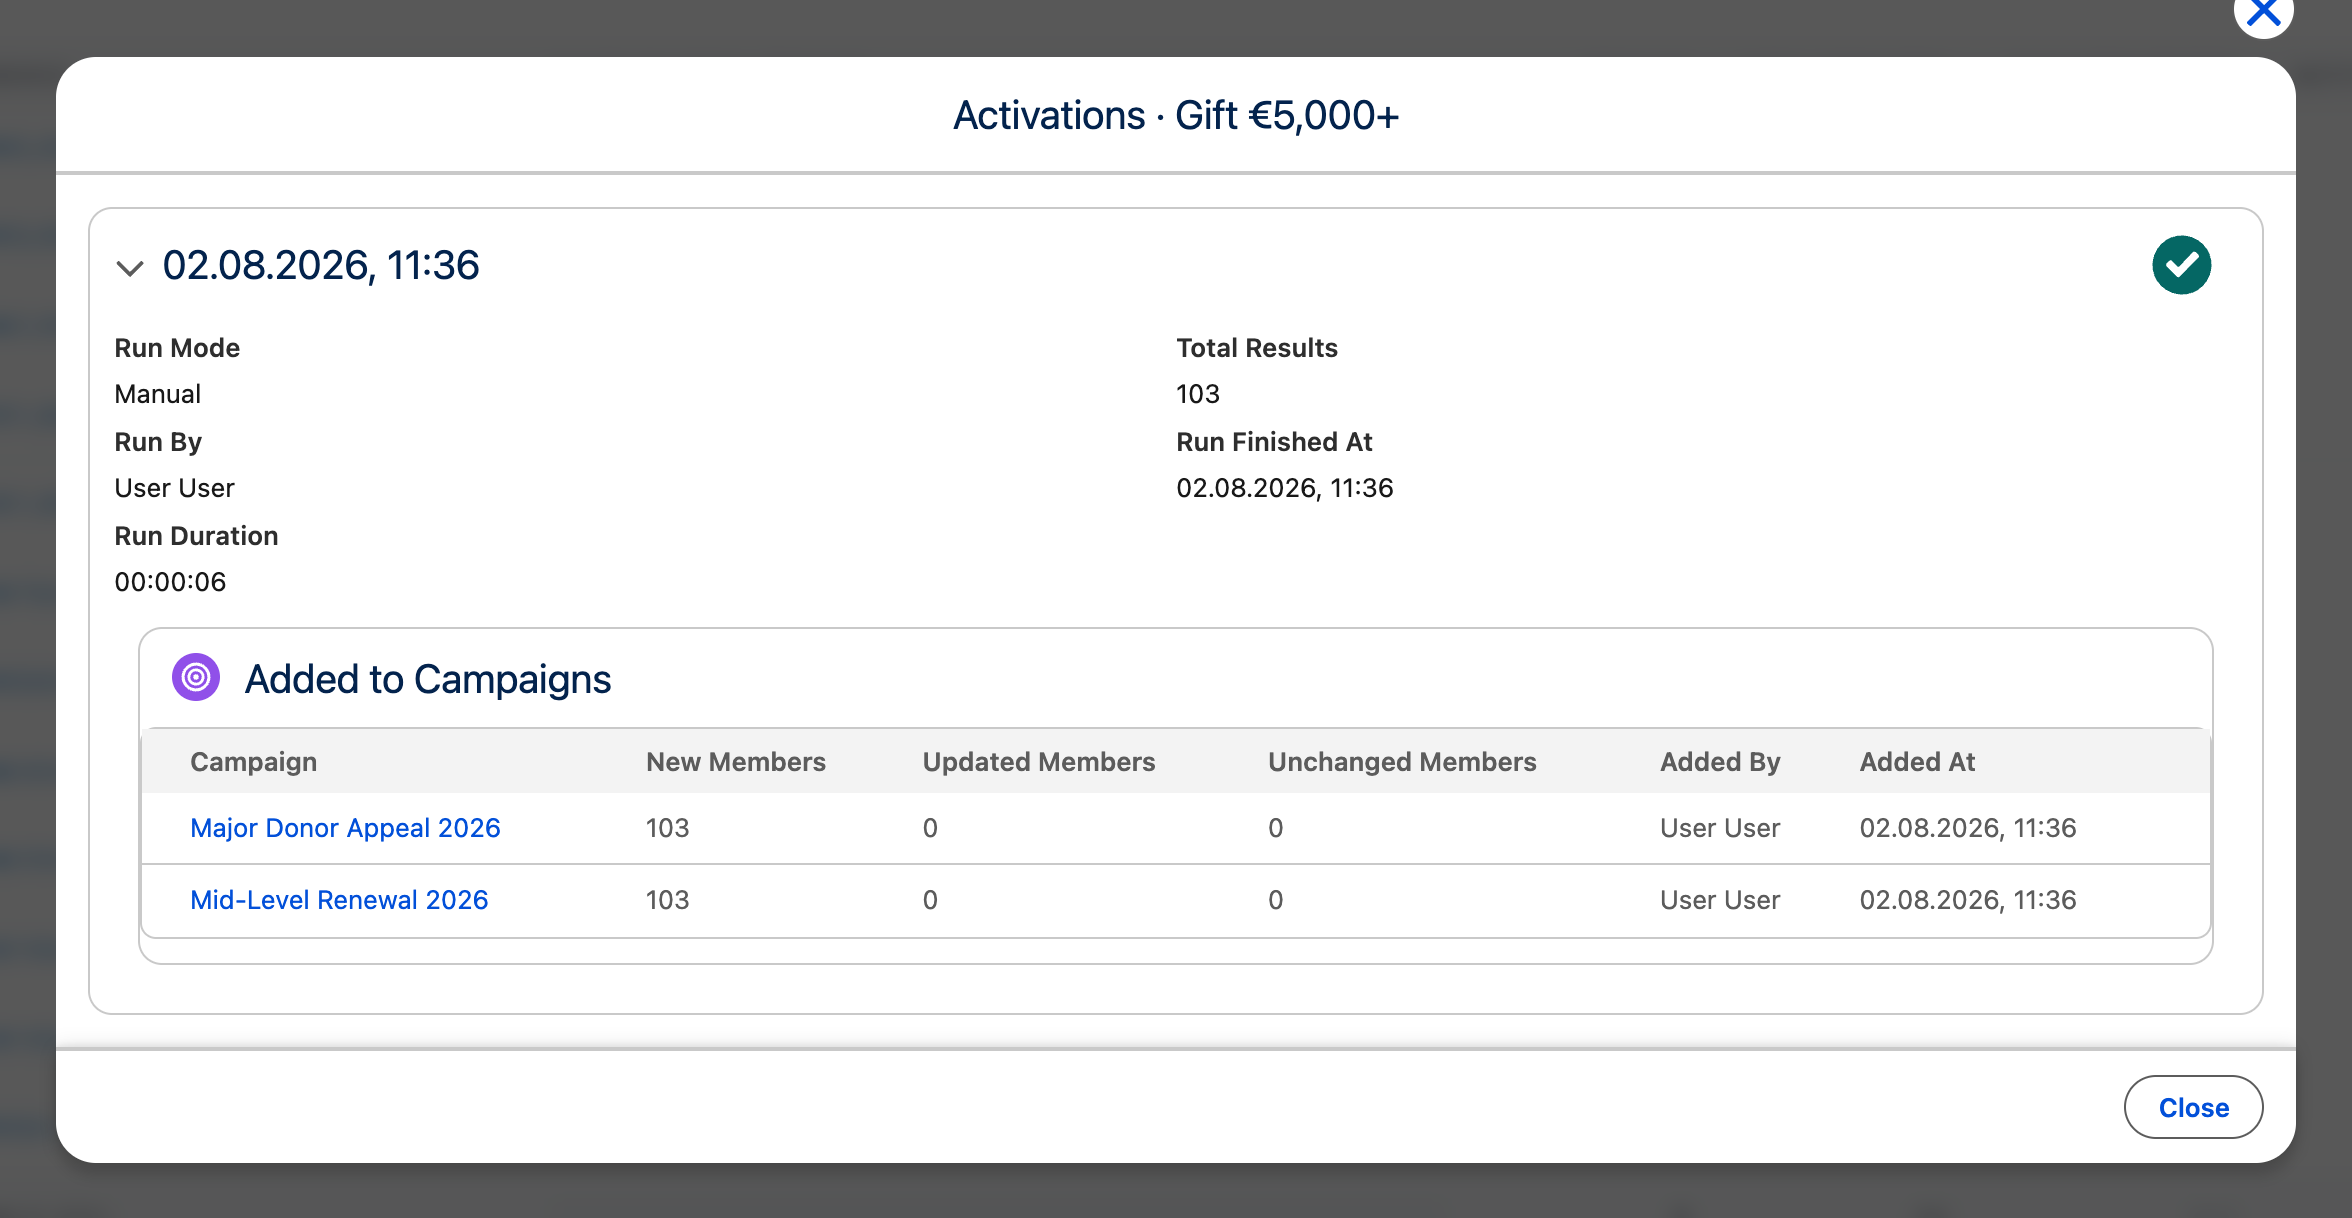Select New Members value for Major Donor Appeal
2352x1218 pixels.
point(668,828)
